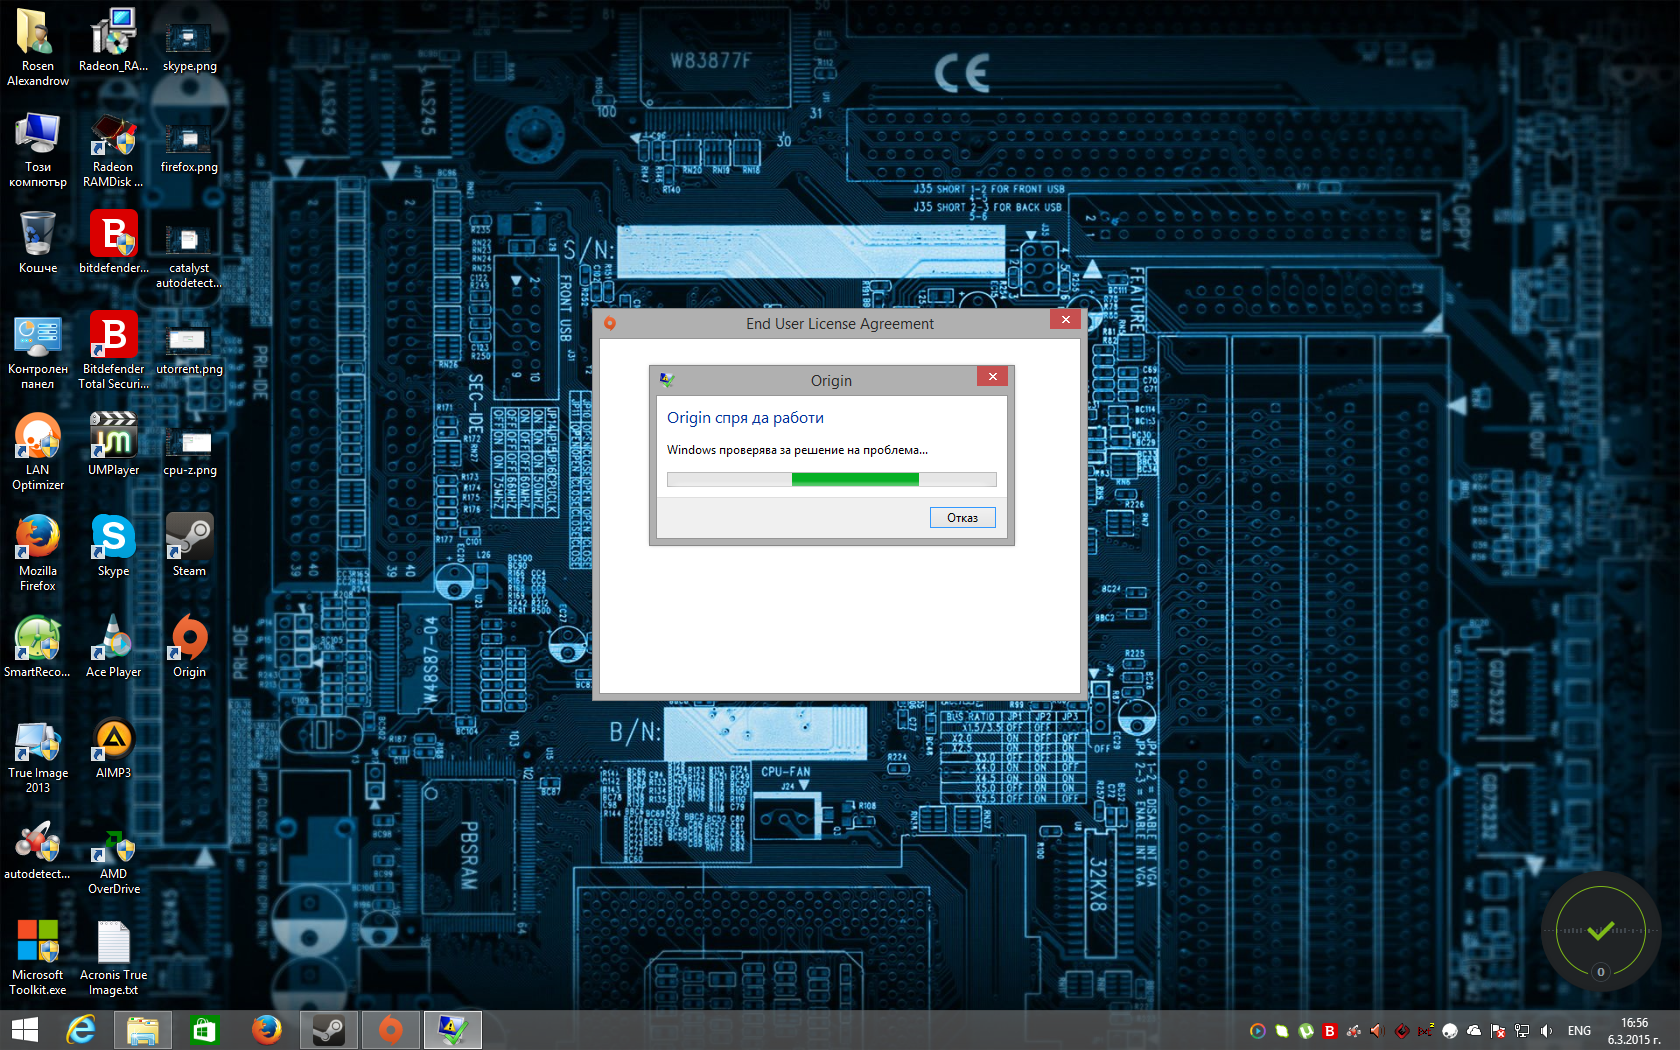Open the network tray icon

point(1522,1031)
